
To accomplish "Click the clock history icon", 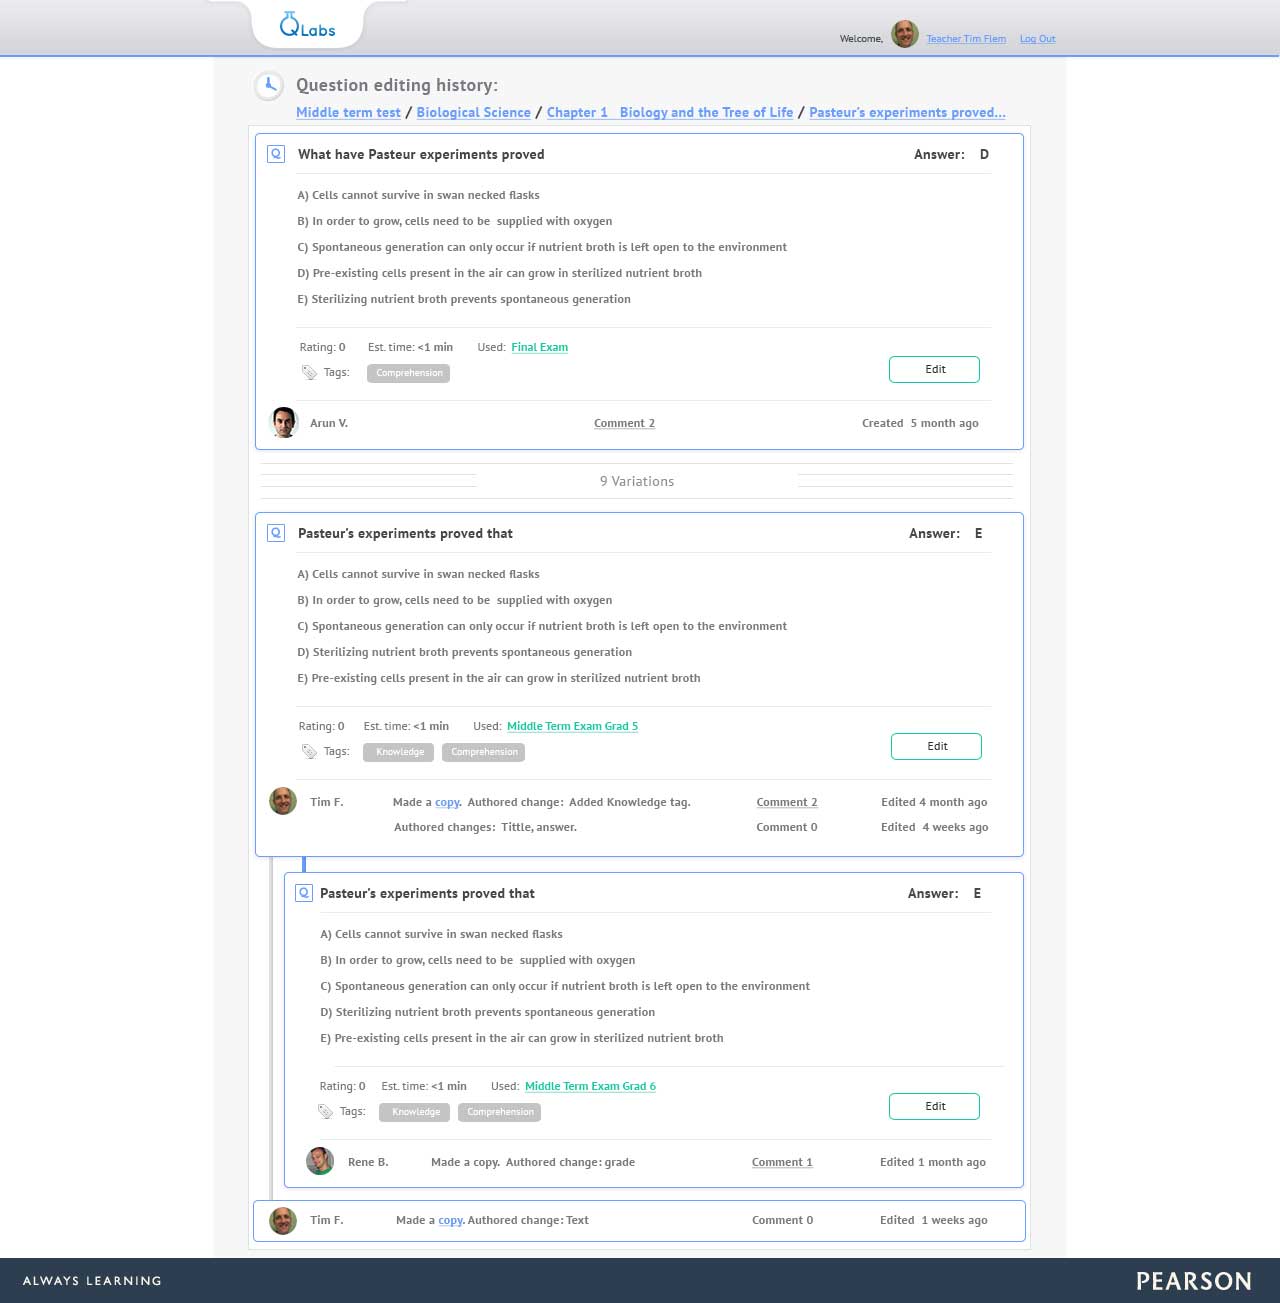I will (268, 86).
